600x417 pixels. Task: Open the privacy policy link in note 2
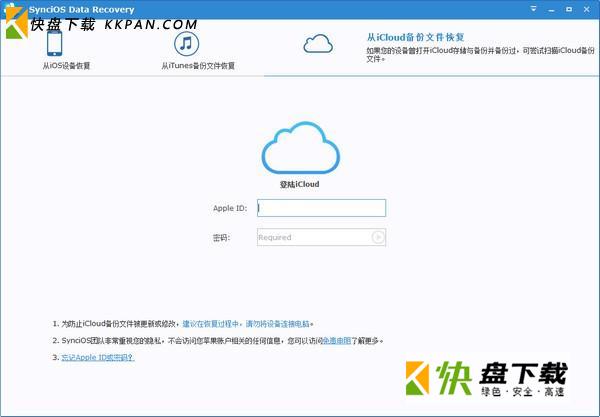[337, 340]
